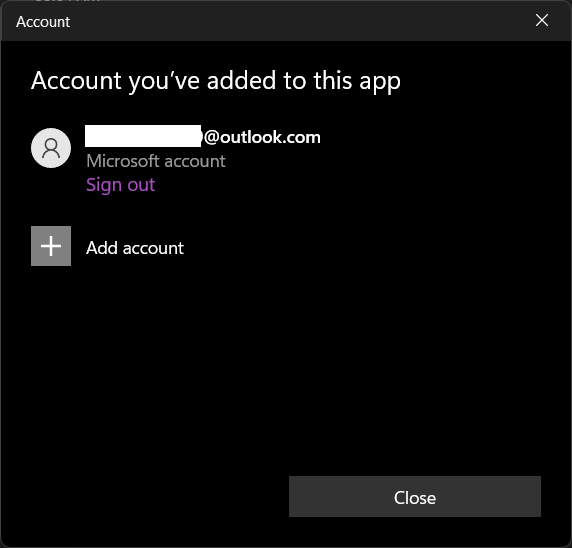
Task: Click the user avatar icon
Action: point(51,148)
